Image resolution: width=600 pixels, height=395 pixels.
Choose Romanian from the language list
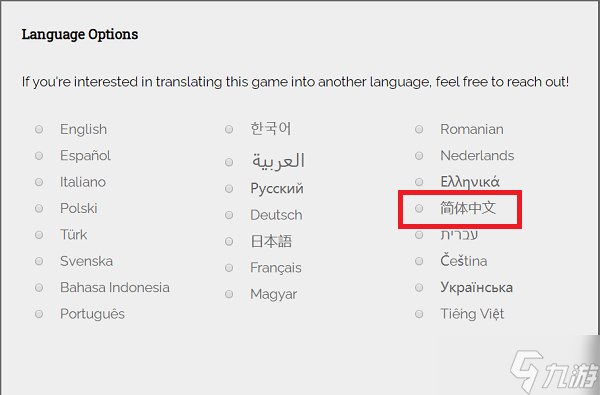(x=419, y=129)
